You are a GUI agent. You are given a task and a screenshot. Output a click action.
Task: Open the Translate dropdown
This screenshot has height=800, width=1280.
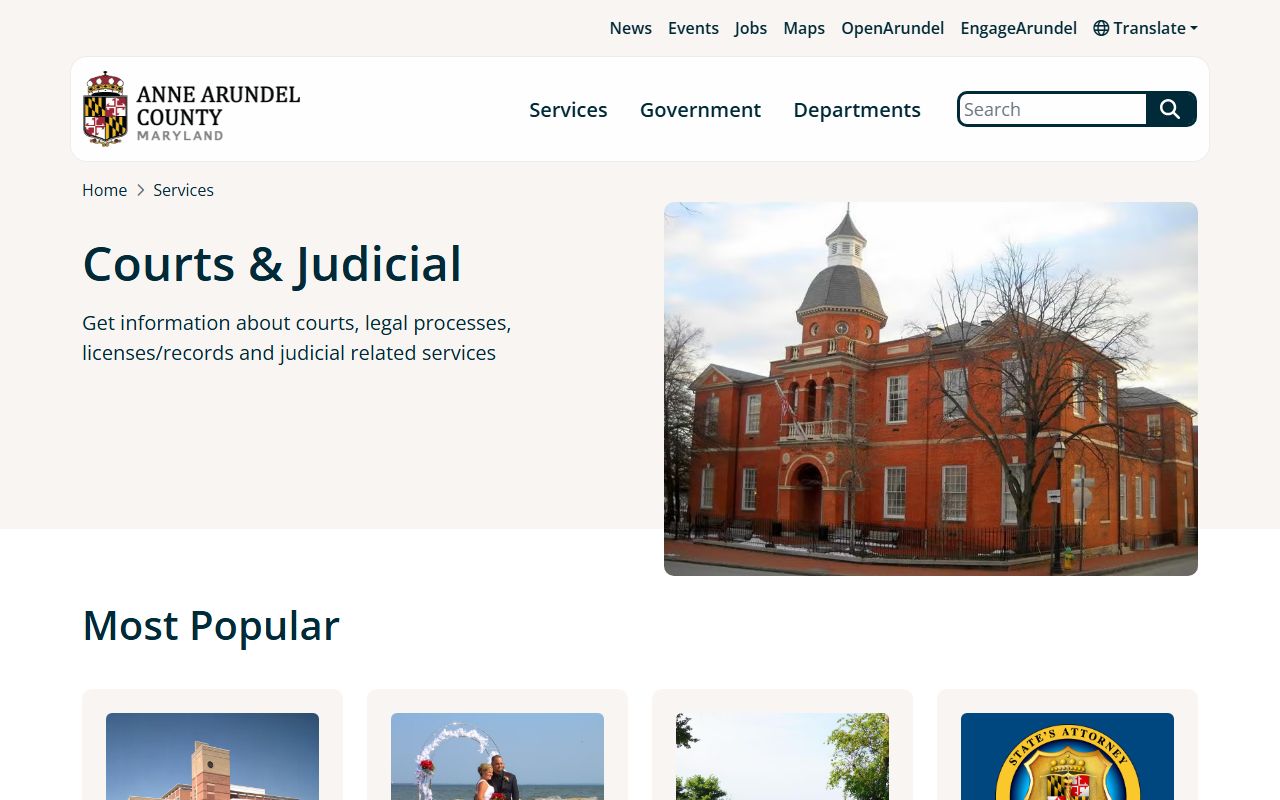point(1145,28)
